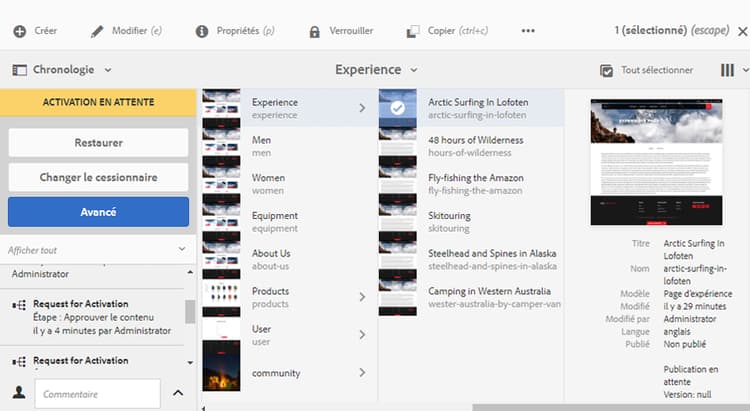Click Changer le cessionnaire button

[x=99, y=177]
